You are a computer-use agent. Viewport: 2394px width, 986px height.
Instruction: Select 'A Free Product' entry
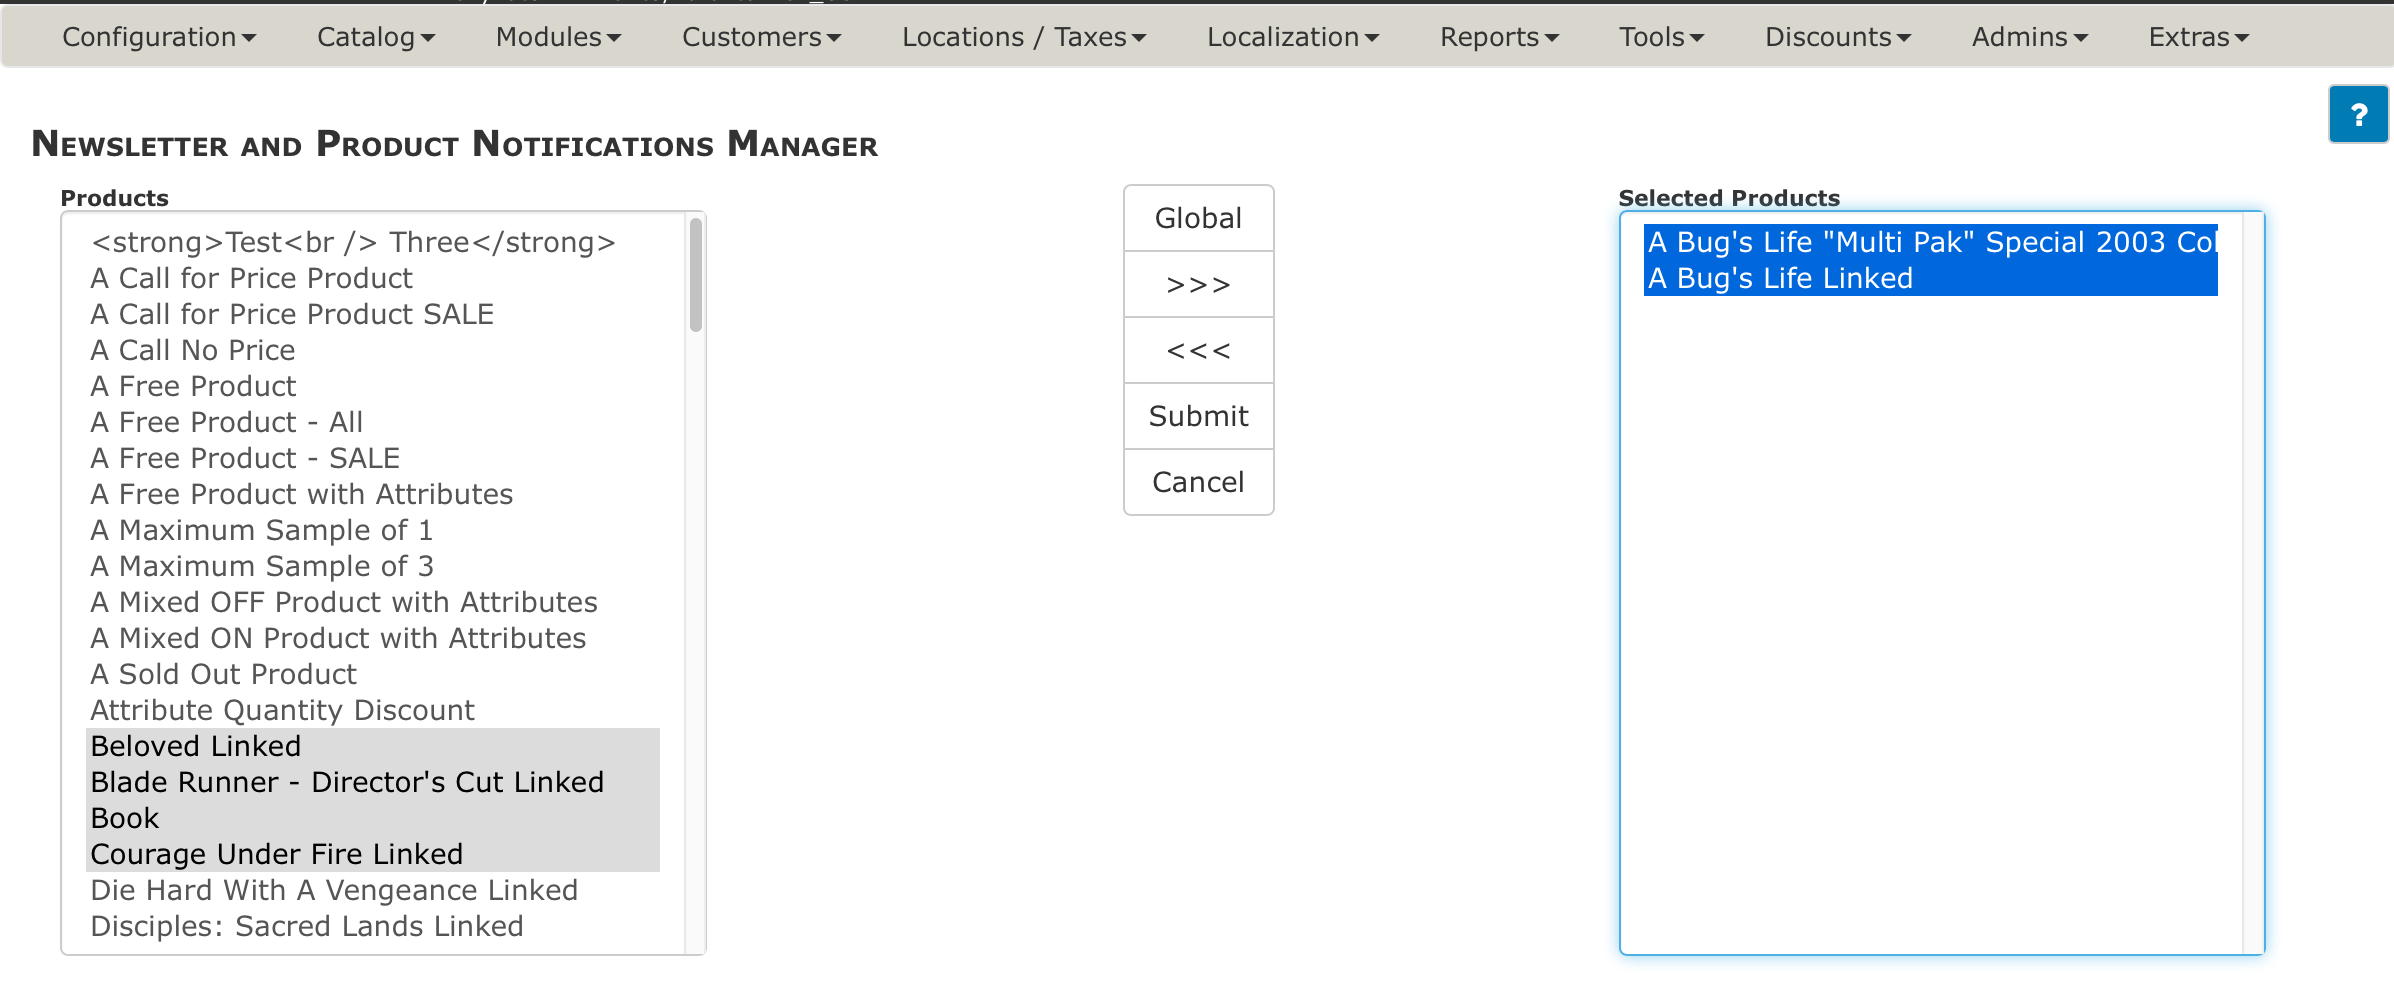(x=374, y=386)
